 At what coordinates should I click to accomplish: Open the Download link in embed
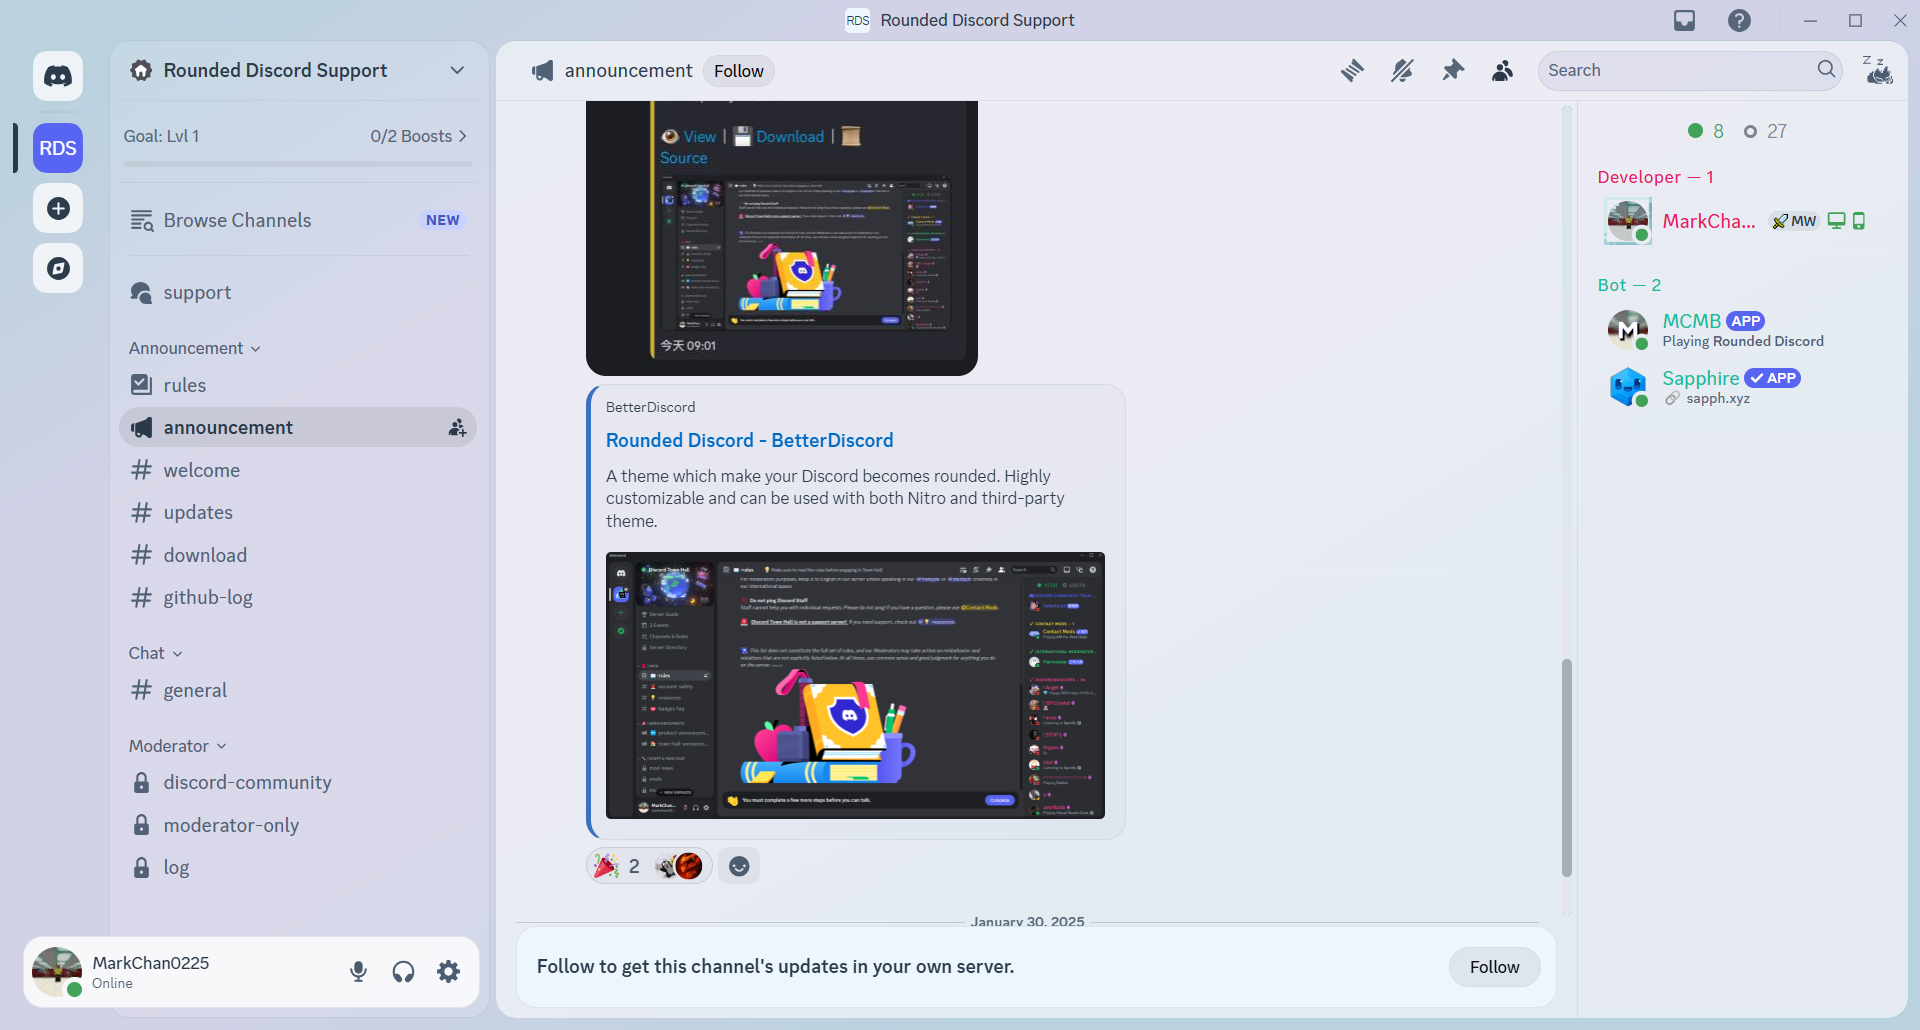(790, 137)
